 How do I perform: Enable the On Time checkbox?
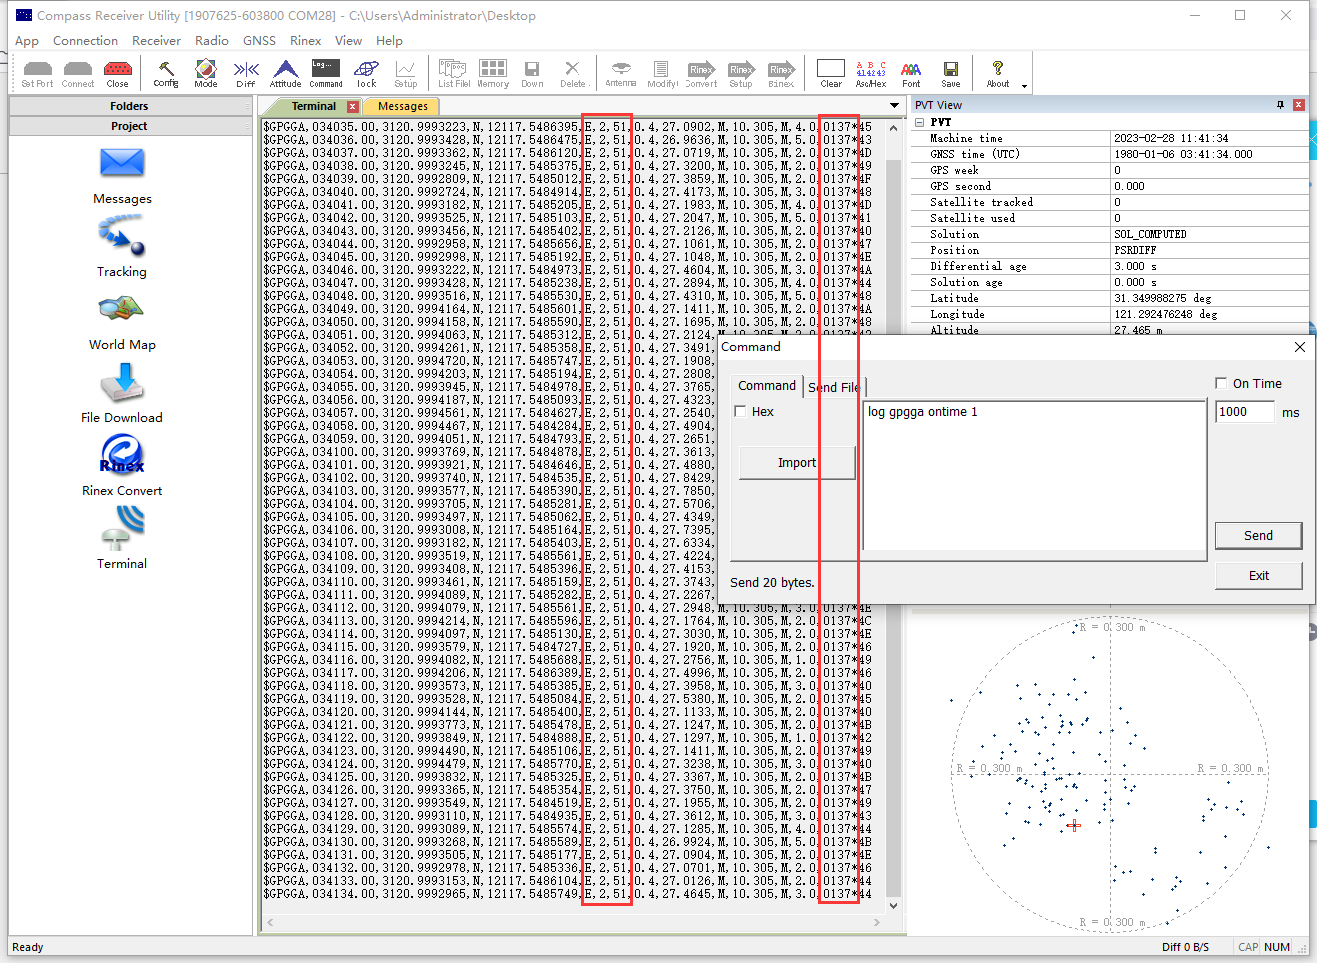tap(1221, 383)
